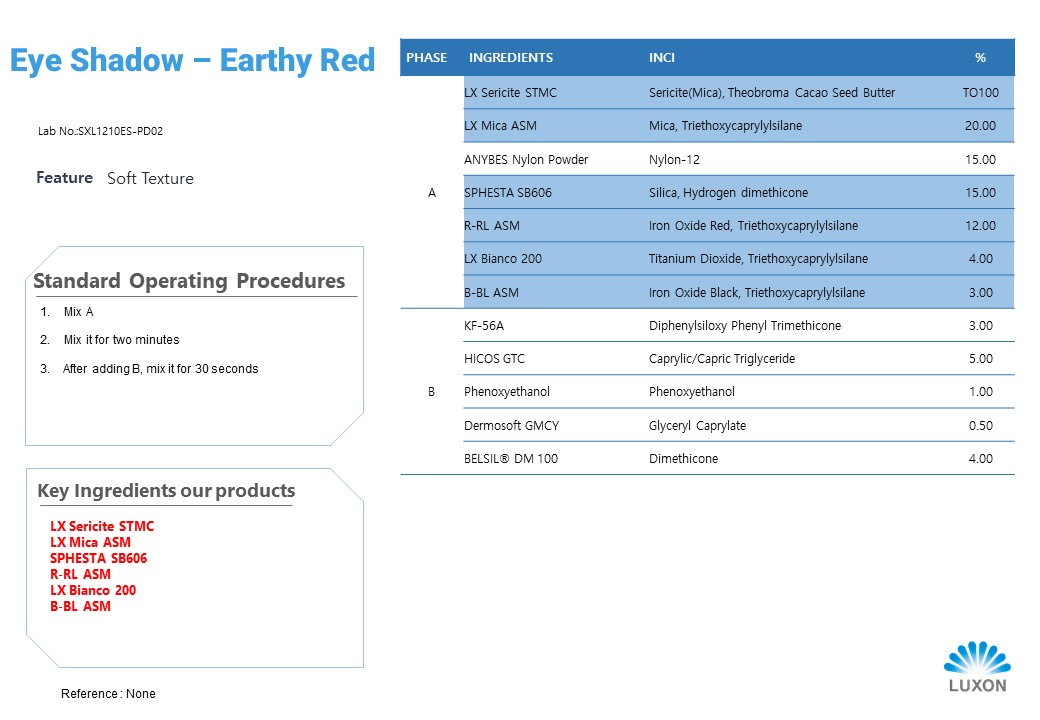The width and height of the screenshot is (1040, 720).
Task: Click 'Reference : None' text
Action: click(x=108, y=693)
